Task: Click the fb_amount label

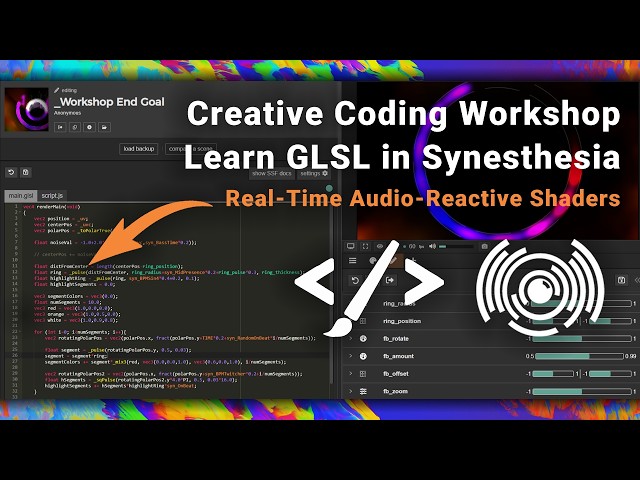Action: click(398, 356)
